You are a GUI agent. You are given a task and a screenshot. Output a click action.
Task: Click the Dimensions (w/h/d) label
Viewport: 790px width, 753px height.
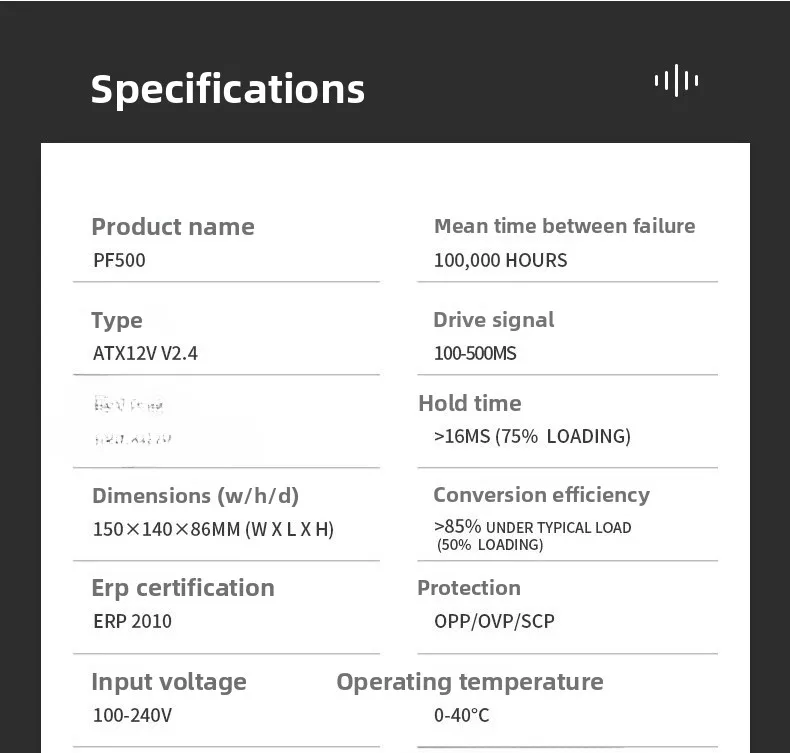click(195, 496)
